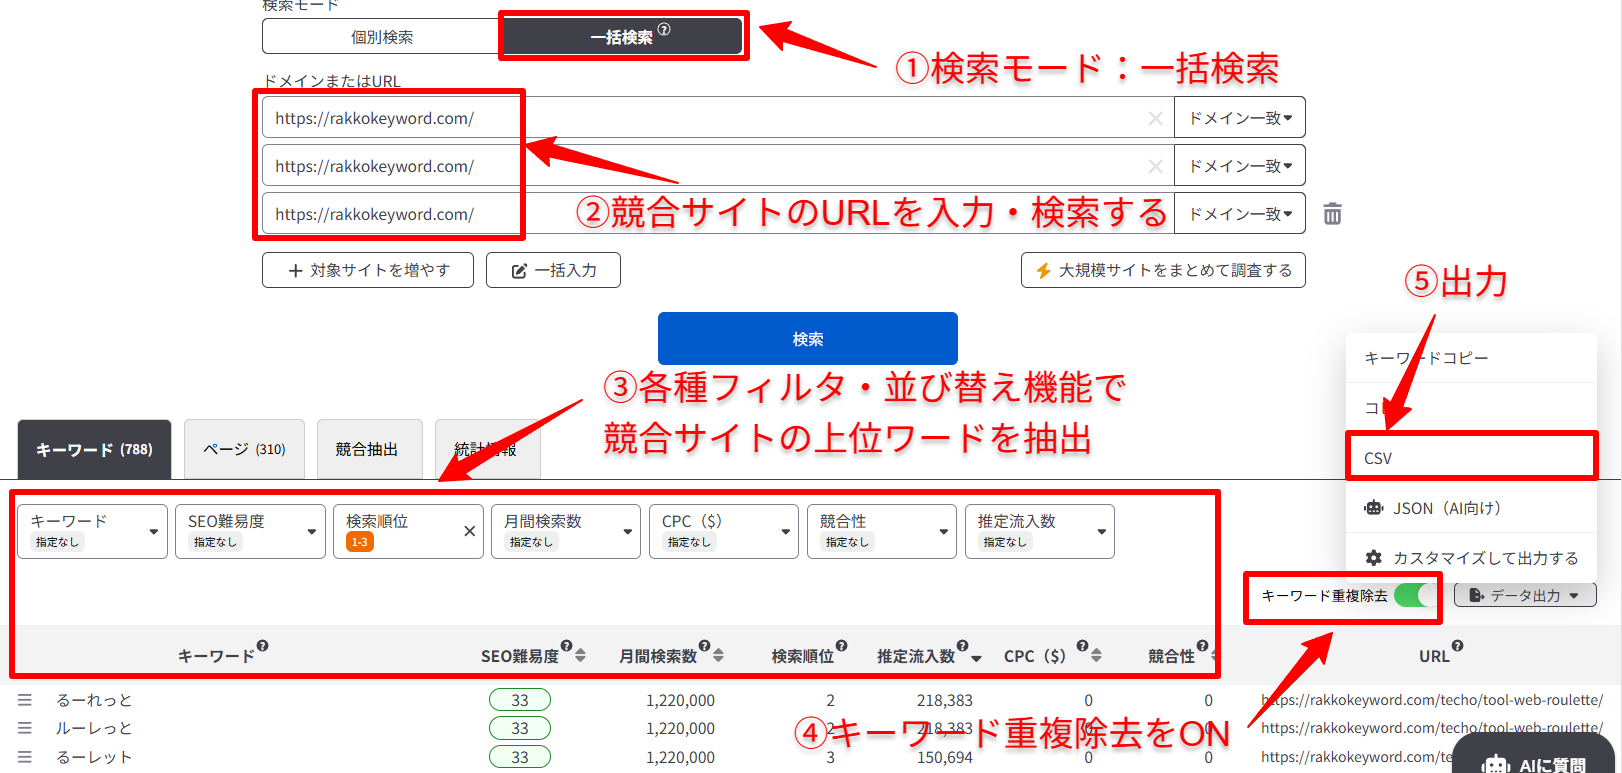Select 個別検索 search mode
This screenshot has height=773, width=1622.
[381, 37]
